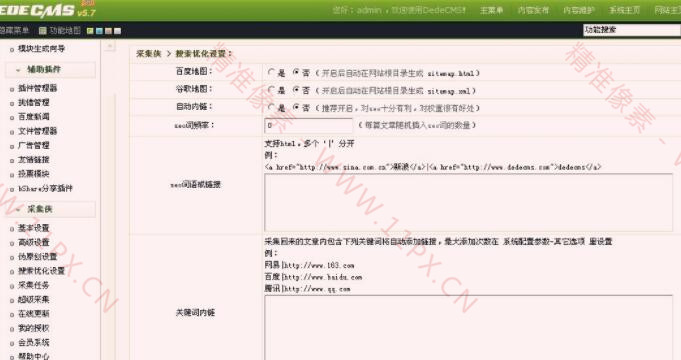Set 谷歌地图 to 否
The image size is (681, 360).
click(296, 90)
